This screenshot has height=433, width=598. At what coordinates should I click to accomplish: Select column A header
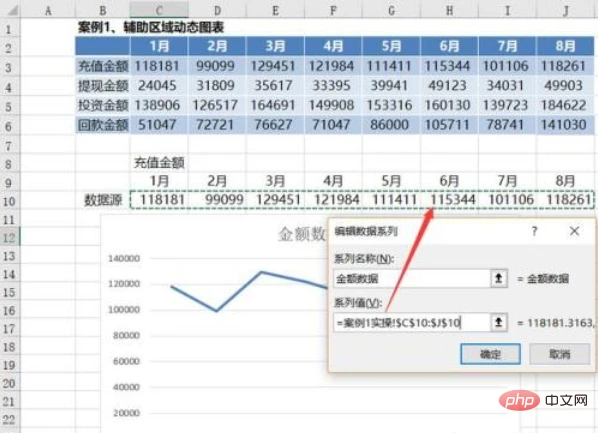[48, 10]
